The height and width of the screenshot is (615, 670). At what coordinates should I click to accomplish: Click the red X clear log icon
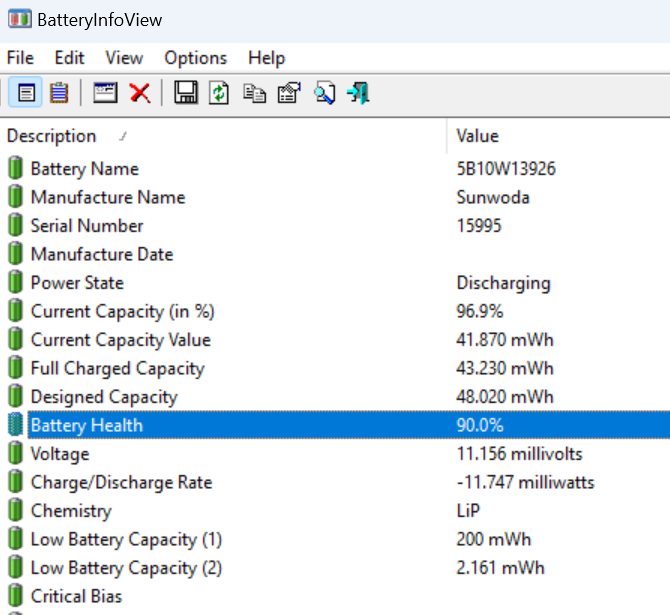140,93
